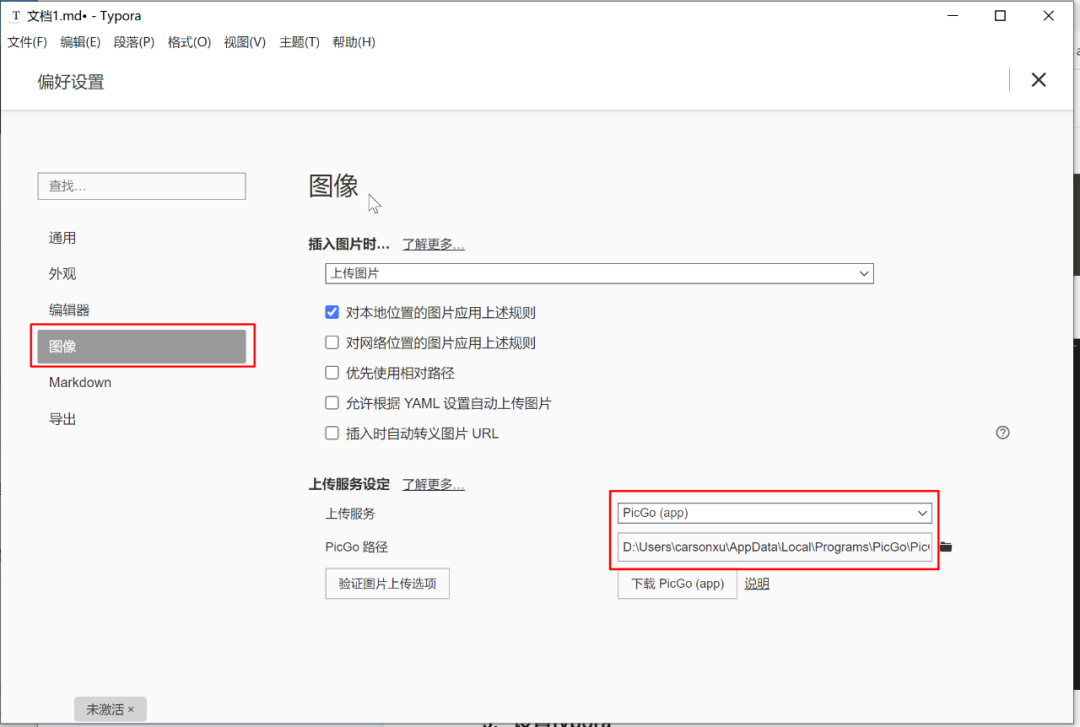The width and height of the screenshot is (1080, 727).
Task: Dismiss the 未激活 badge
Action: pos(131,709)
